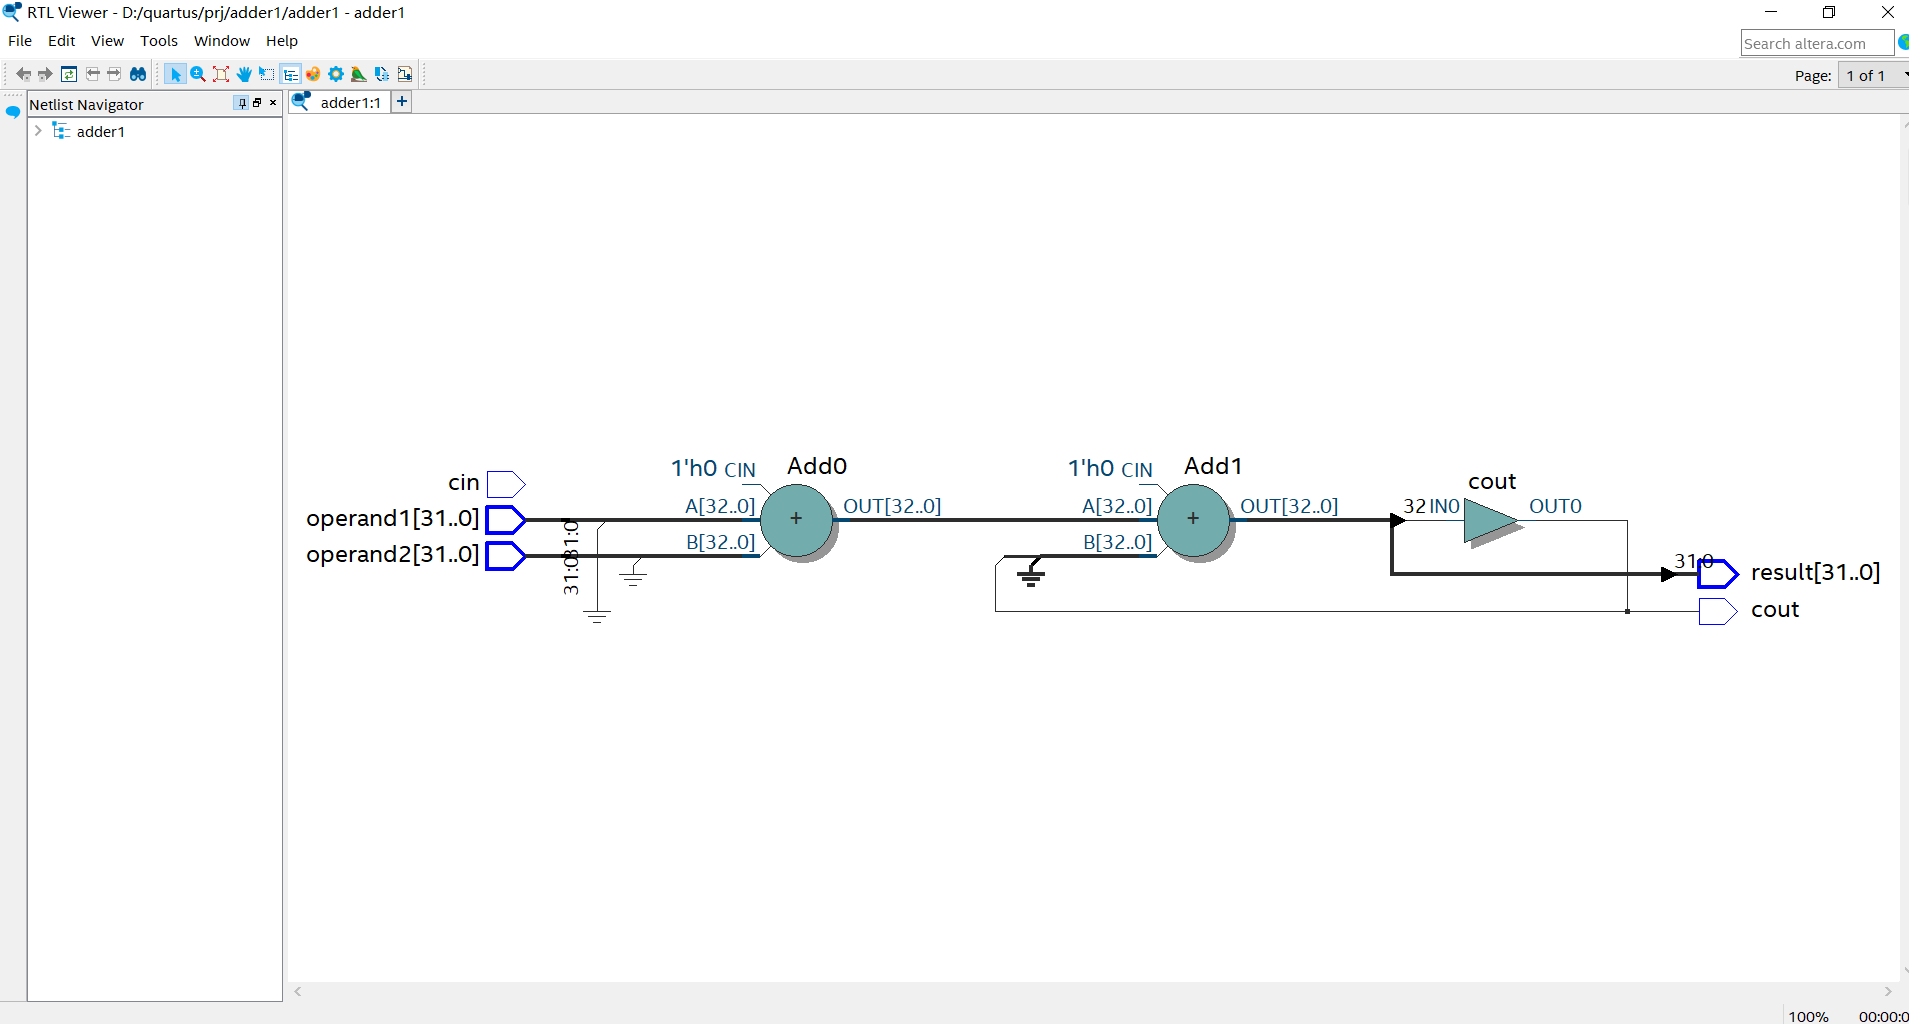Select the adder1:1 tab
Viewport: 1909px width, 1024px height.
(350, 102)
